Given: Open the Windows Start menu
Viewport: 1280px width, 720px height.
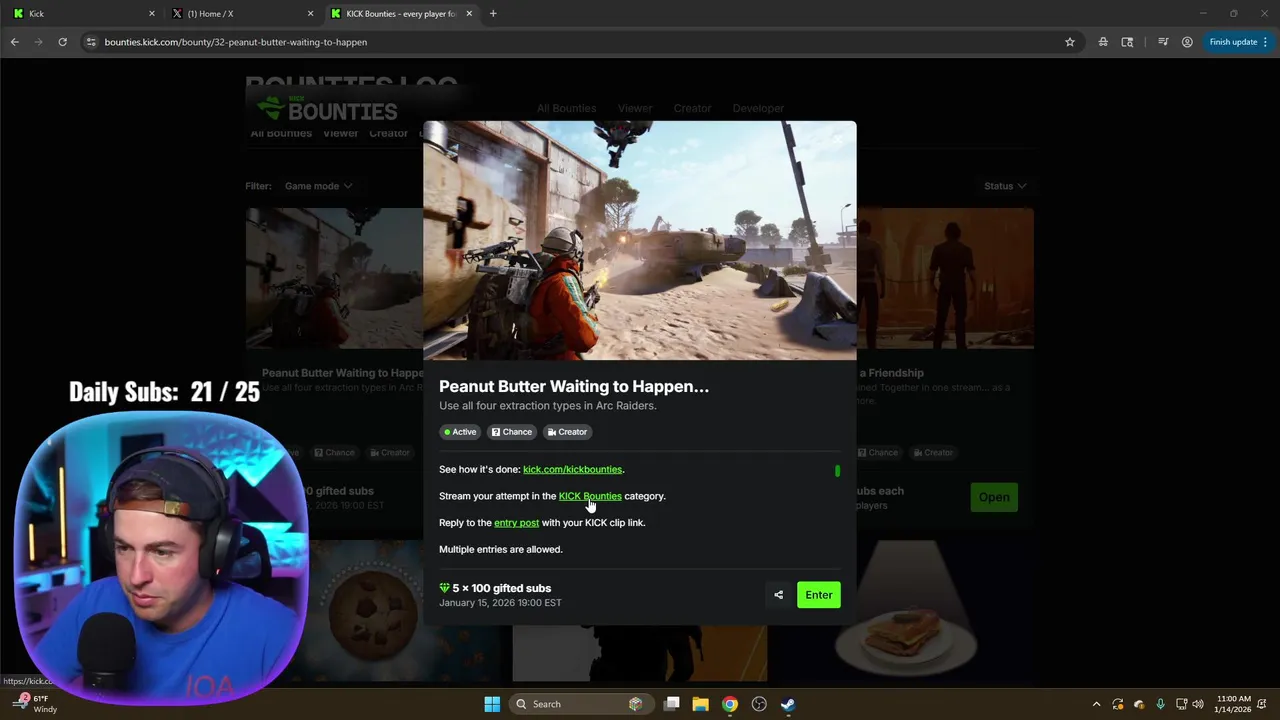Looking at the screenshot, I should click(492, 704).
